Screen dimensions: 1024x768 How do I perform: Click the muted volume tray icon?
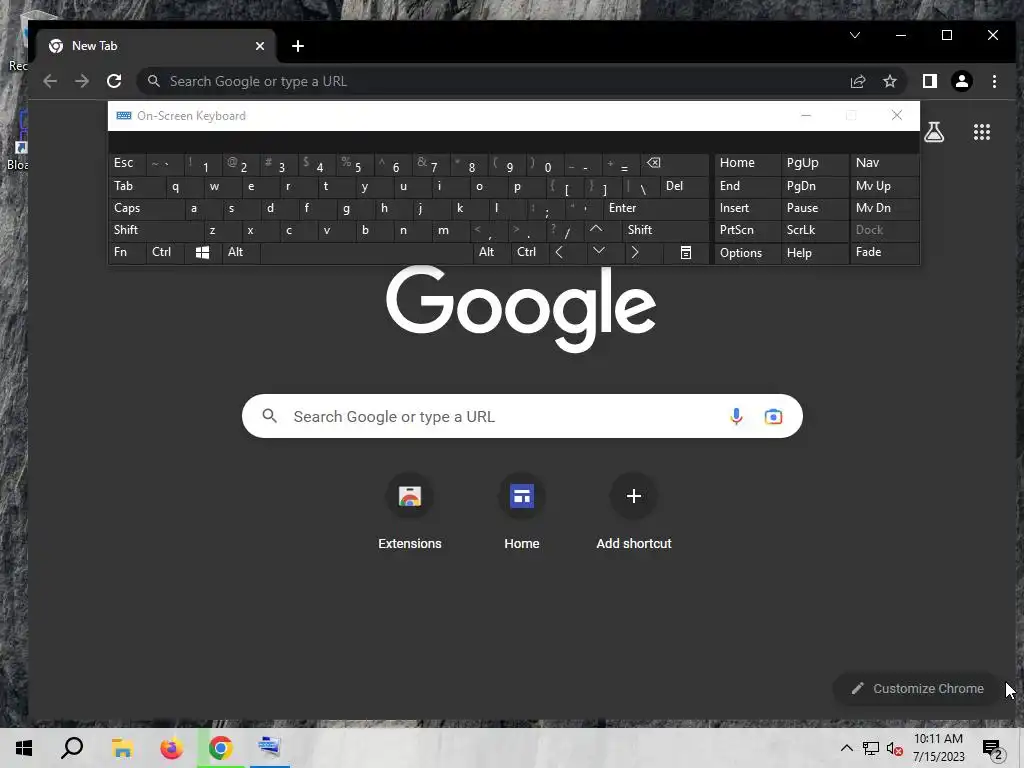(894, 748)
